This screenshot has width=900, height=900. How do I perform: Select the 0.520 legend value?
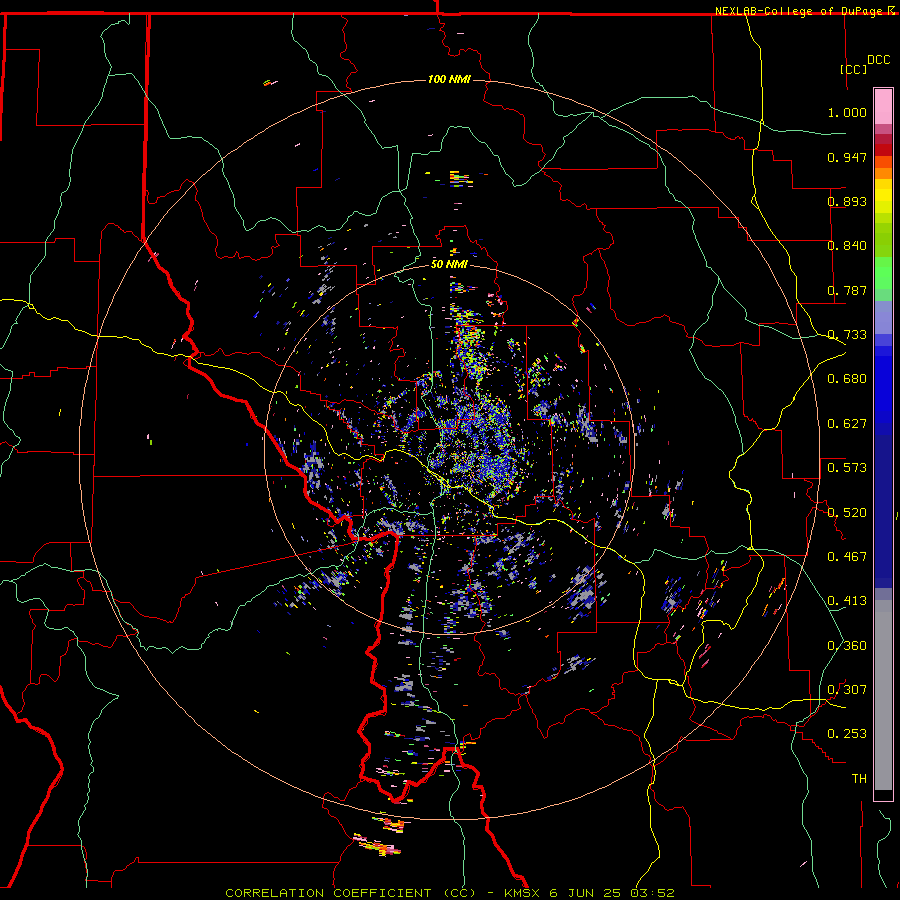pyautogui.click(x=847, y=513)
